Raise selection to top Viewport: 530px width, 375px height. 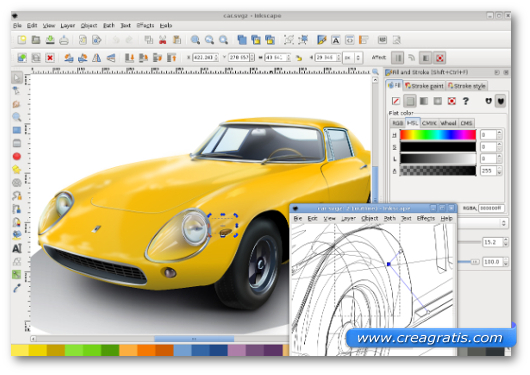point(172,58)
